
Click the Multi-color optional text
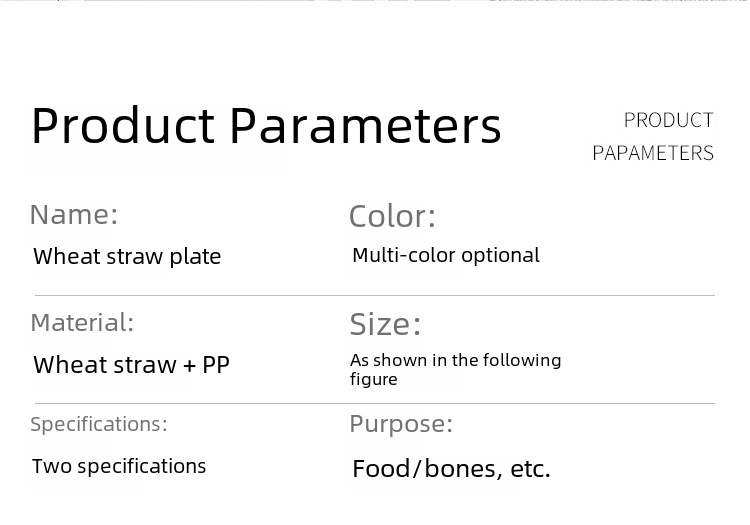pyautogui.click(x=446, y=255)
